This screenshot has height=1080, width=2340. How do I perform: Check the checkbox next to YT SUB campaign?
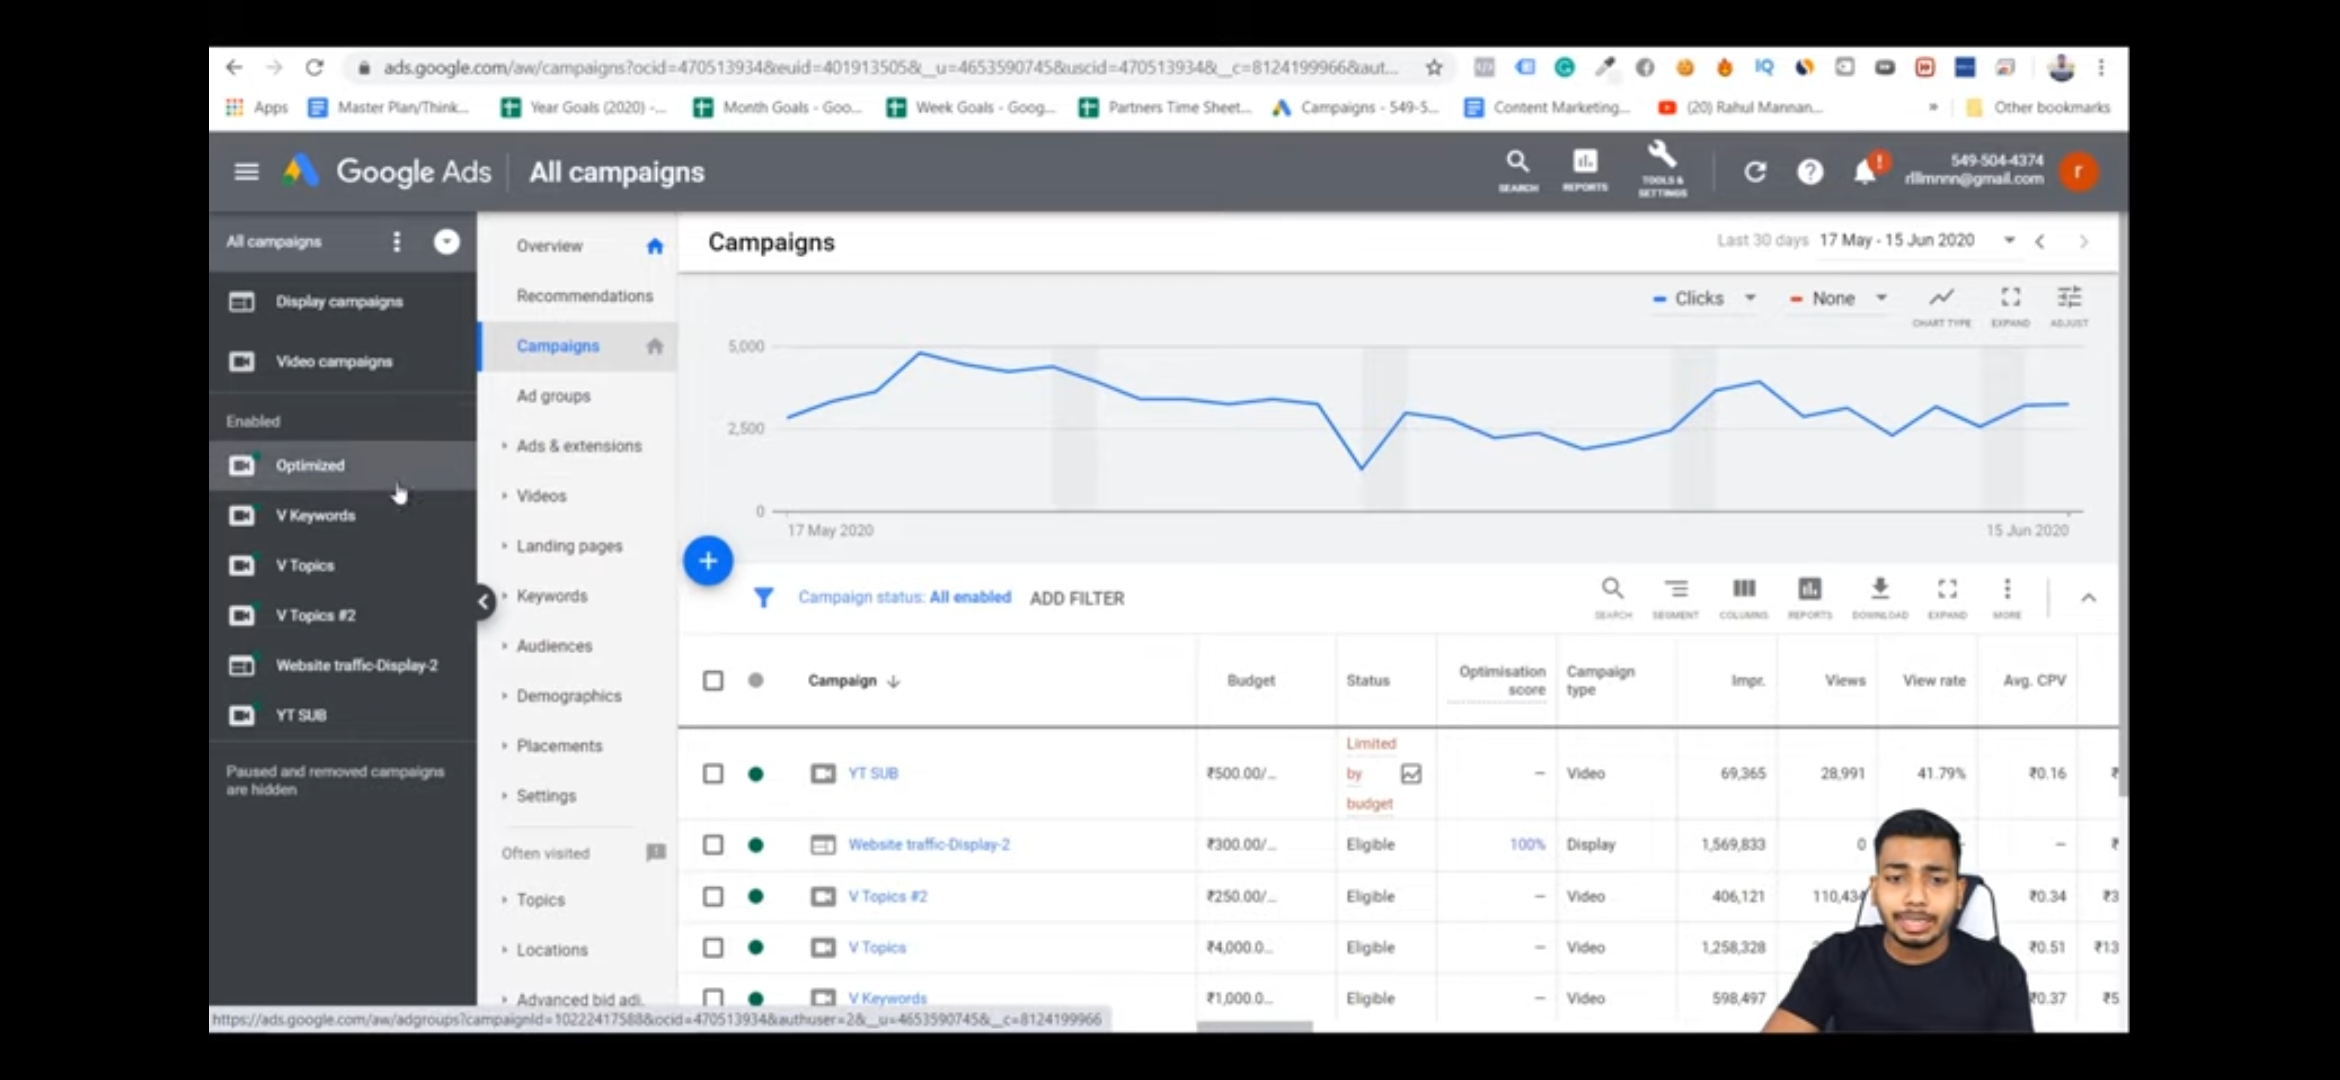point(713,773)
